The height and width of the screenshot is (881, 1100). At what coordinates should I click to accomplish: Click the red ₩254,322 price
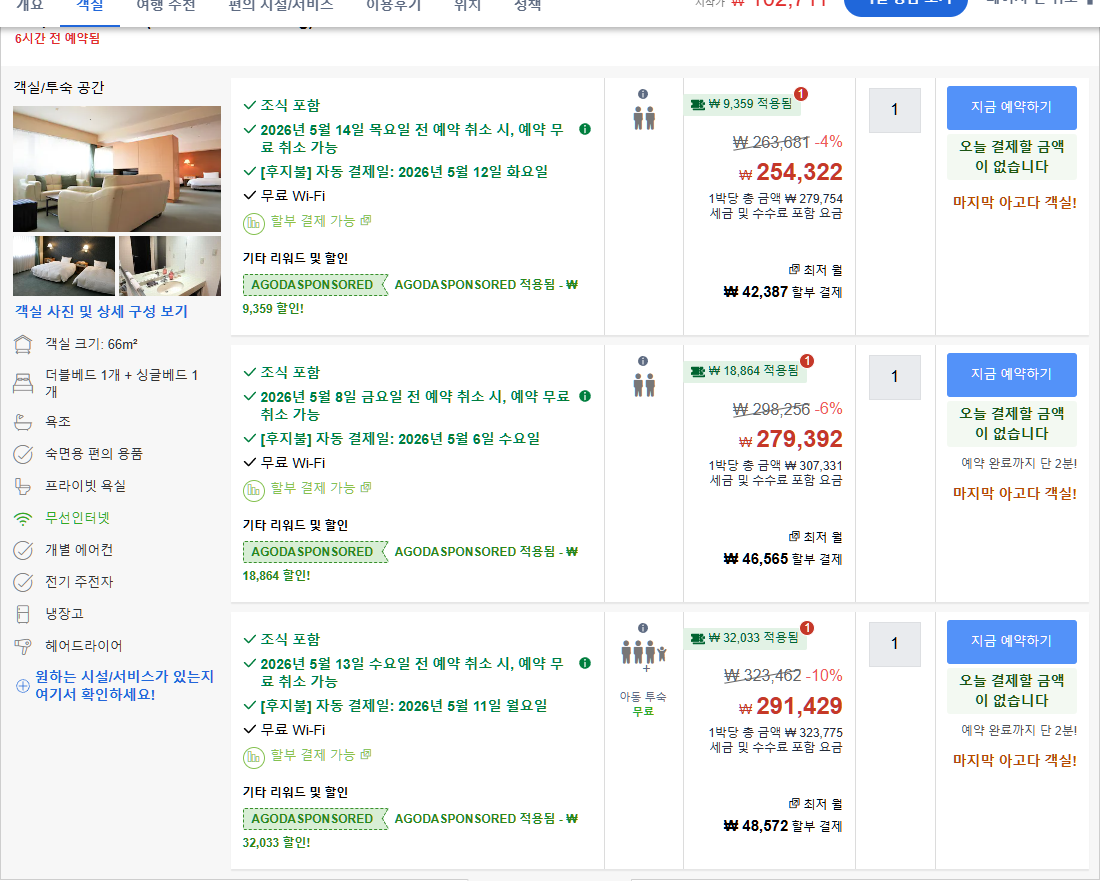pos(791,172)
